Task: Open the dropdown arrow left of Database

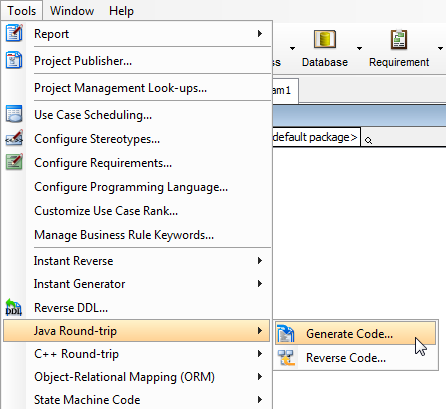Action: point(292,49)
